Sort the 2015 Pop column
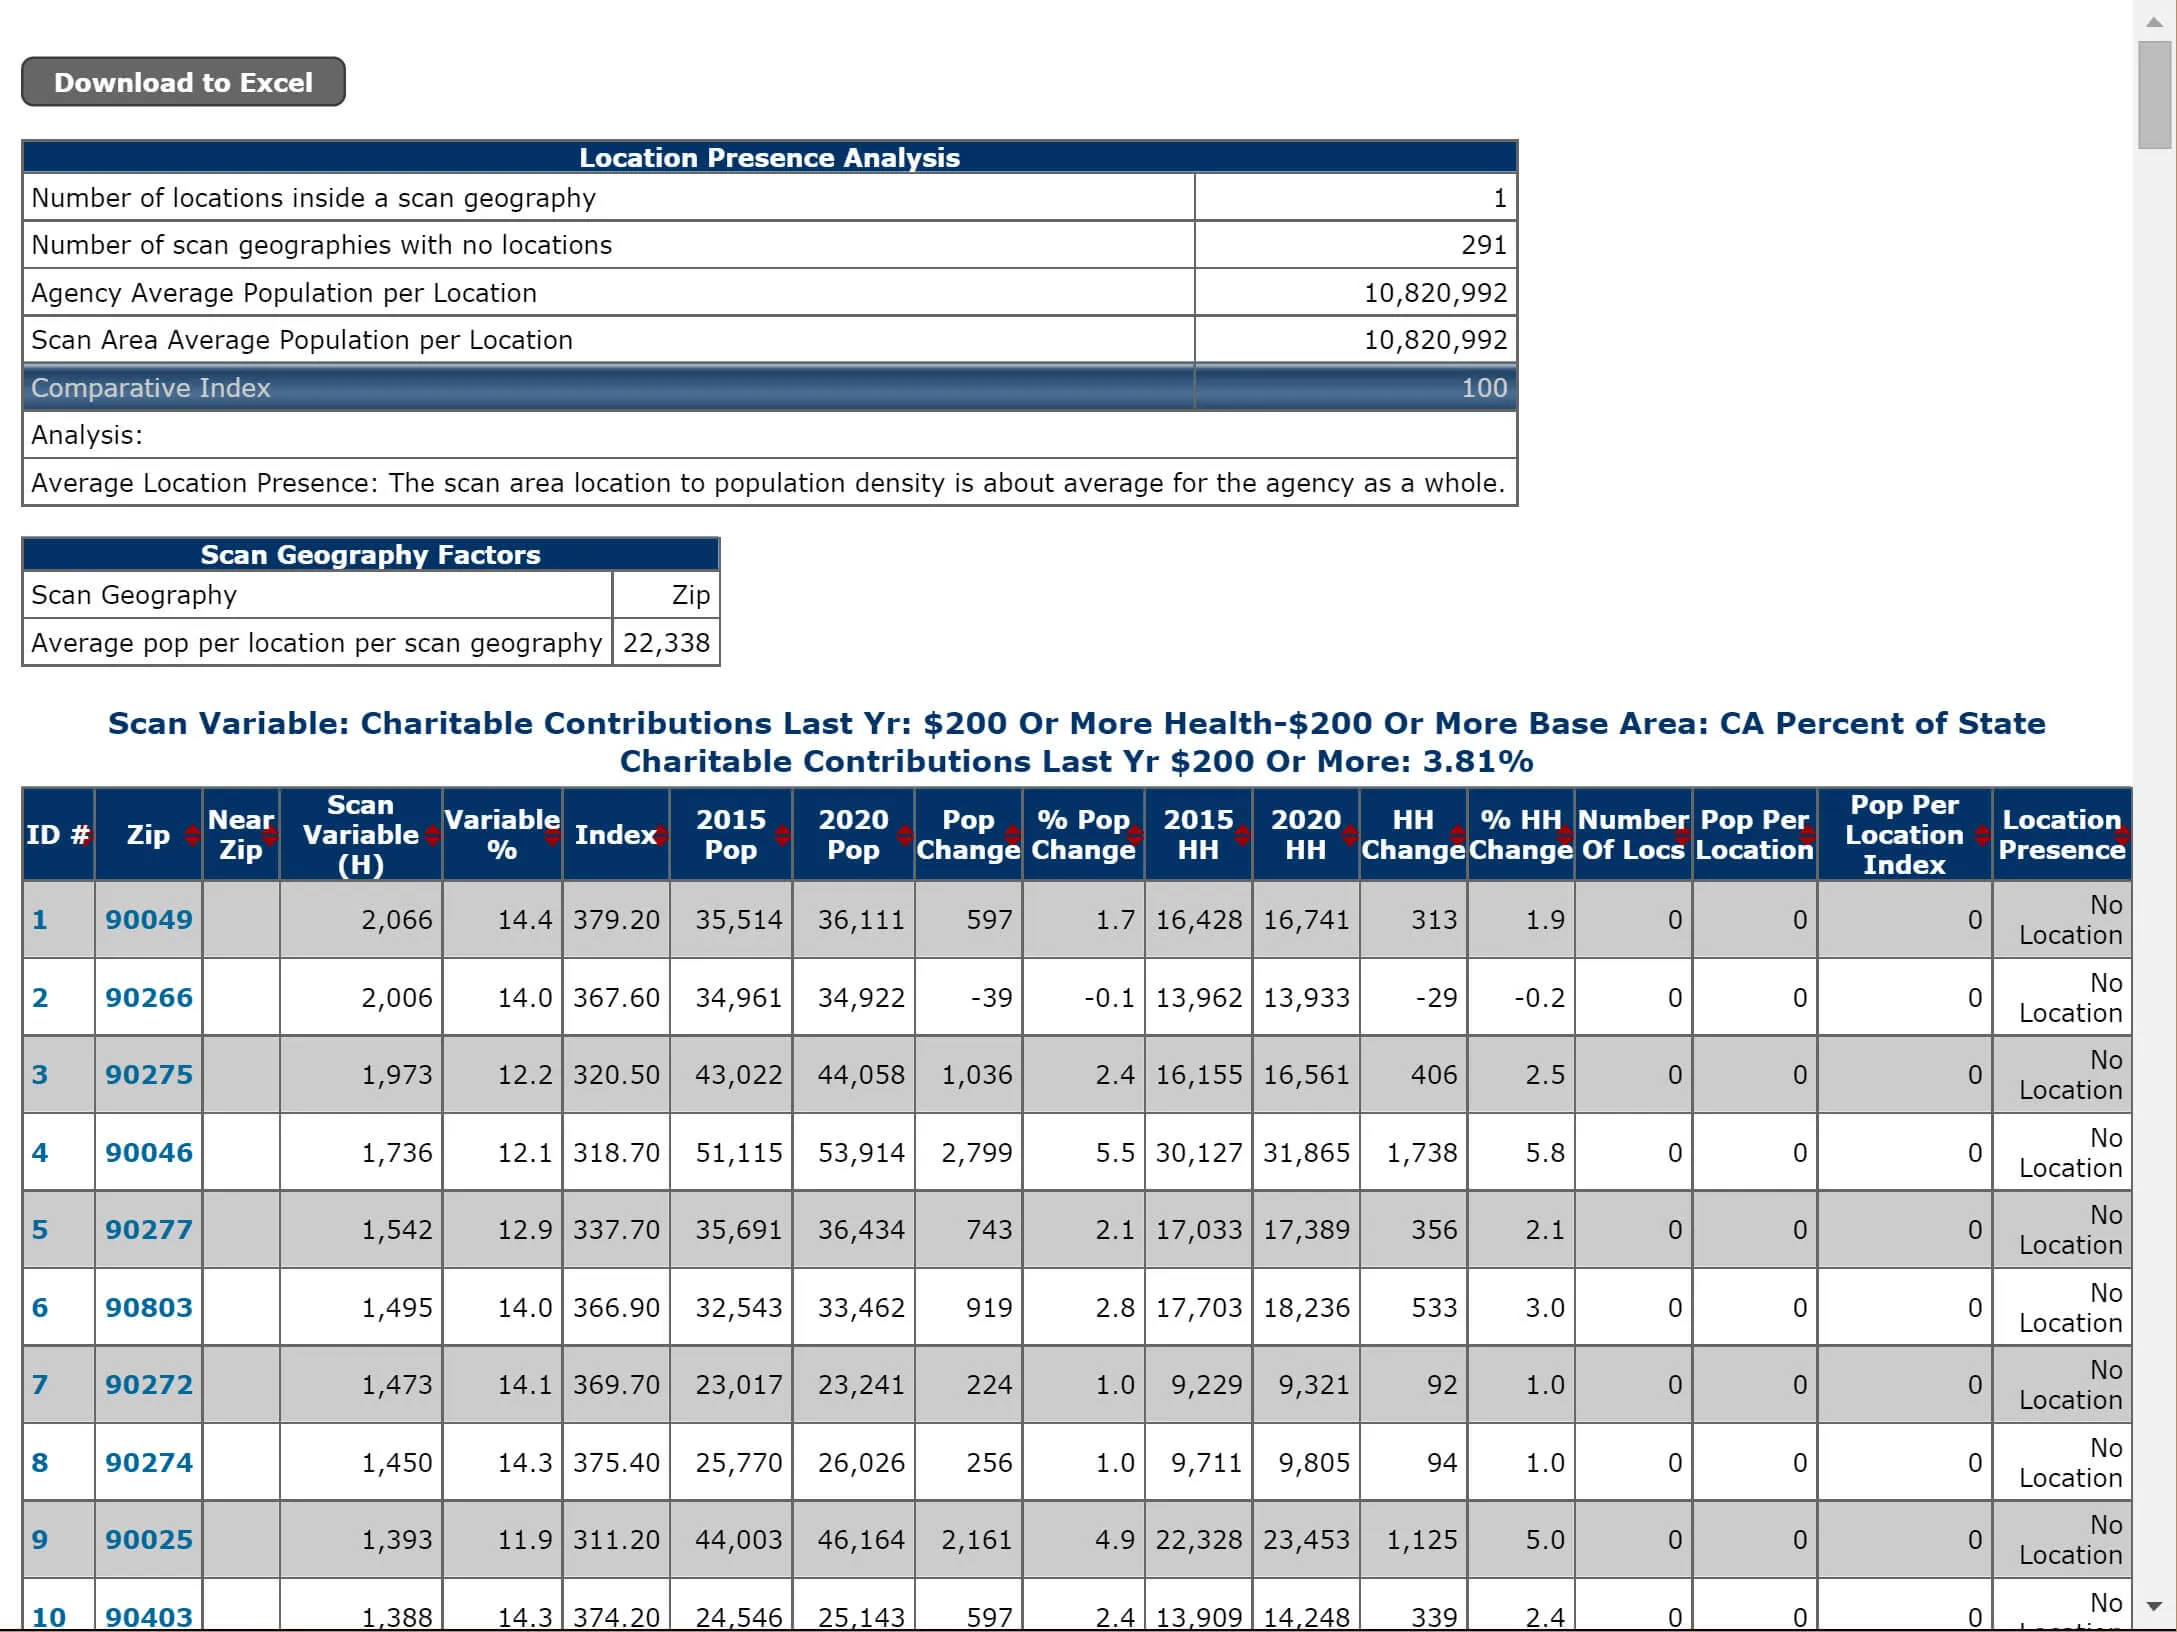The height and width of the screenshot is (1632, 2177). tap(780, 835)
